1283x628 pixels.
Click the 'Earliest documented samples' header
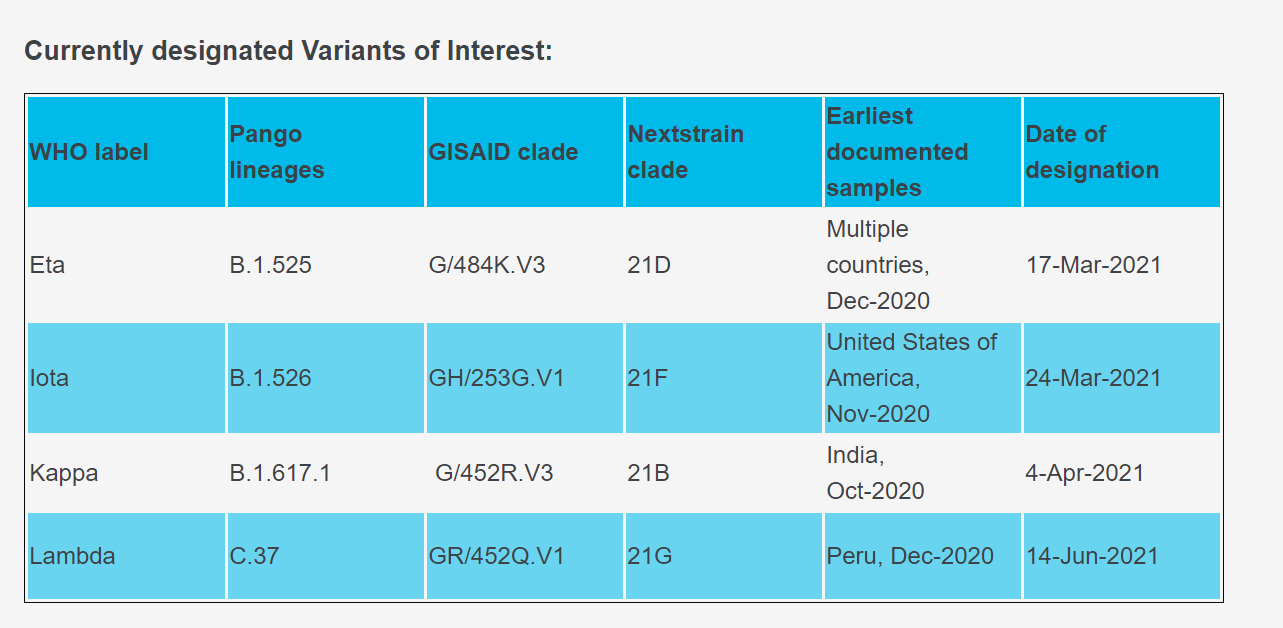(x=897, y=152)
